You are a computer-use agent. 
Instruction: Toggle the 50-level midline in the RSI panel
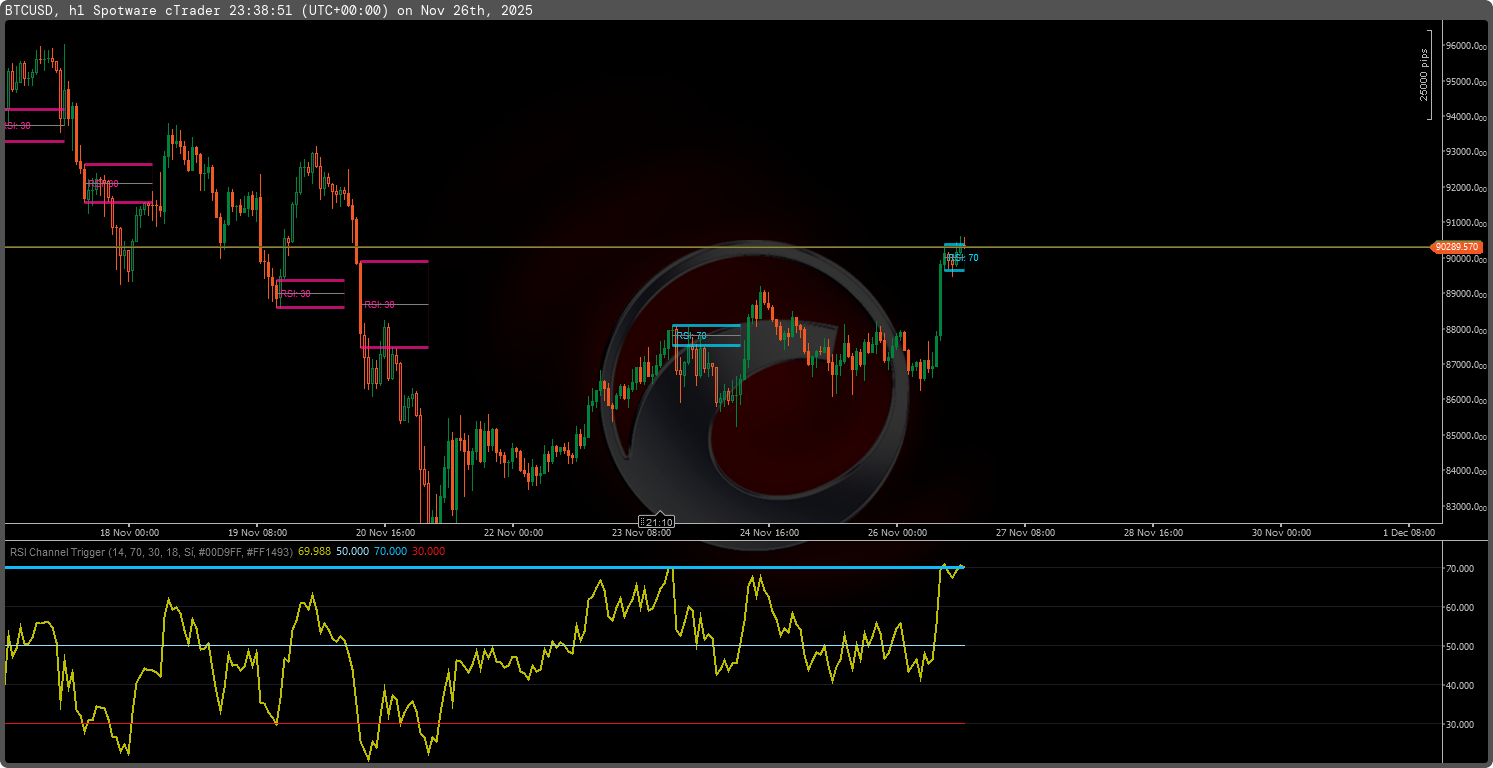point(500,645)
